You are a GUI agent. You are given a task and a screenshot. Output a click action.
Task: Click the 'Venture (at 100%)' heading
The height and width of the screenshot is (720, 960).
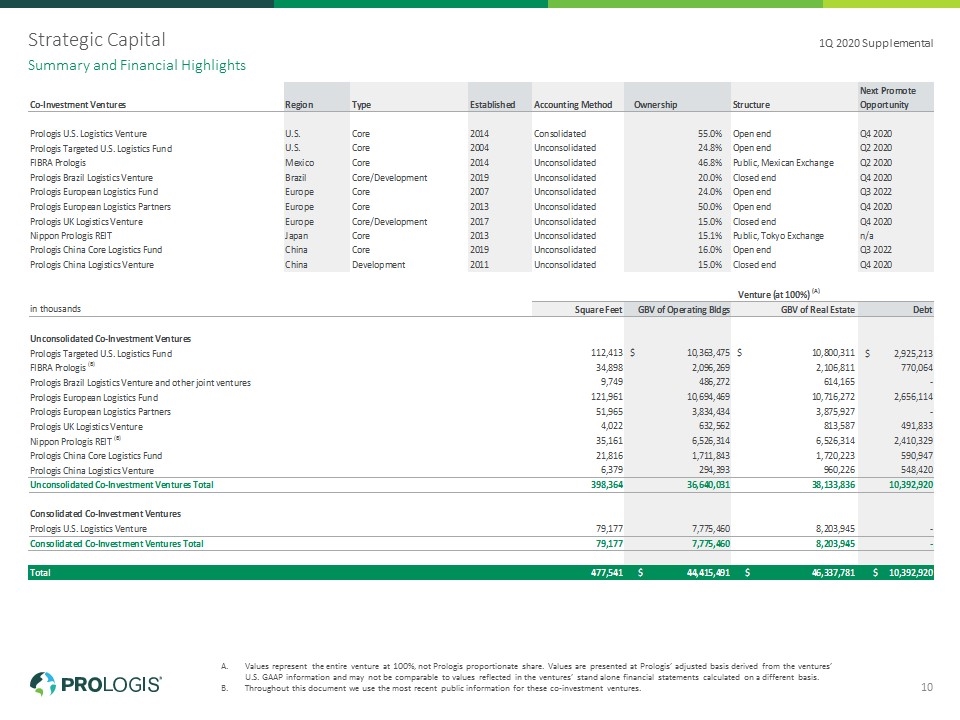[x=778, y=294]
